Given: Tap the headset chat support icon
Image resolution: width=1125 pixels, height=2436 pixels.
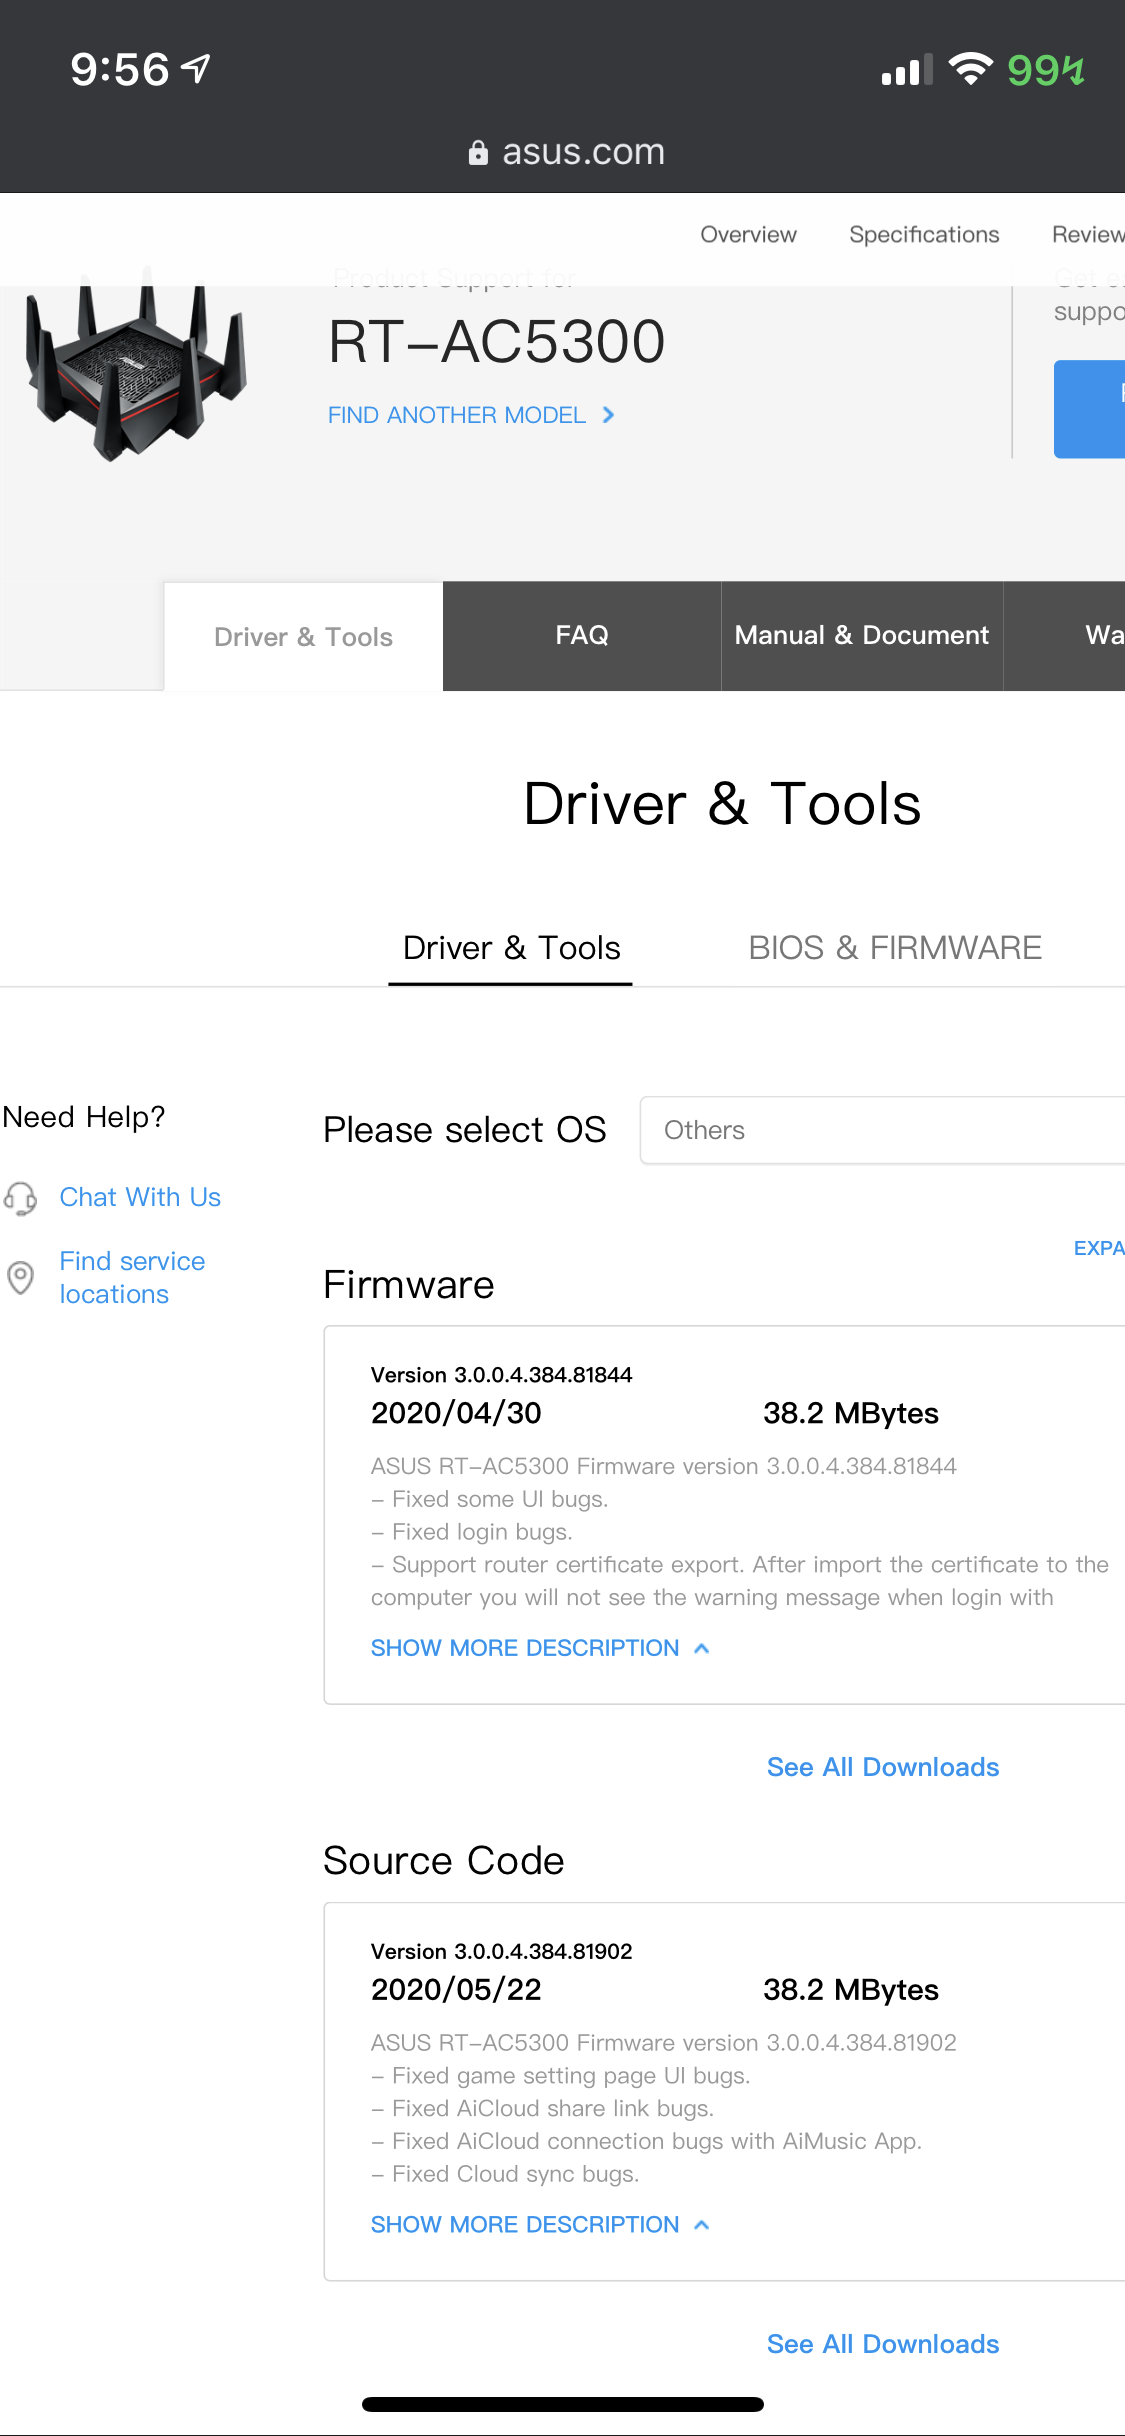Looking at the screenshot, I should tap(21, 1197).
